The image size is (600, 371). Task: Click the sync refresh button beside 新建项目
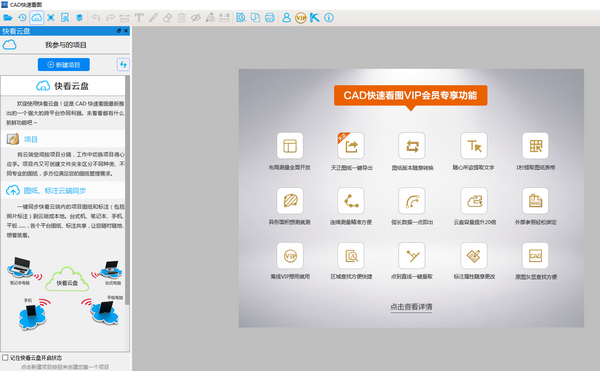click(123, 65)
